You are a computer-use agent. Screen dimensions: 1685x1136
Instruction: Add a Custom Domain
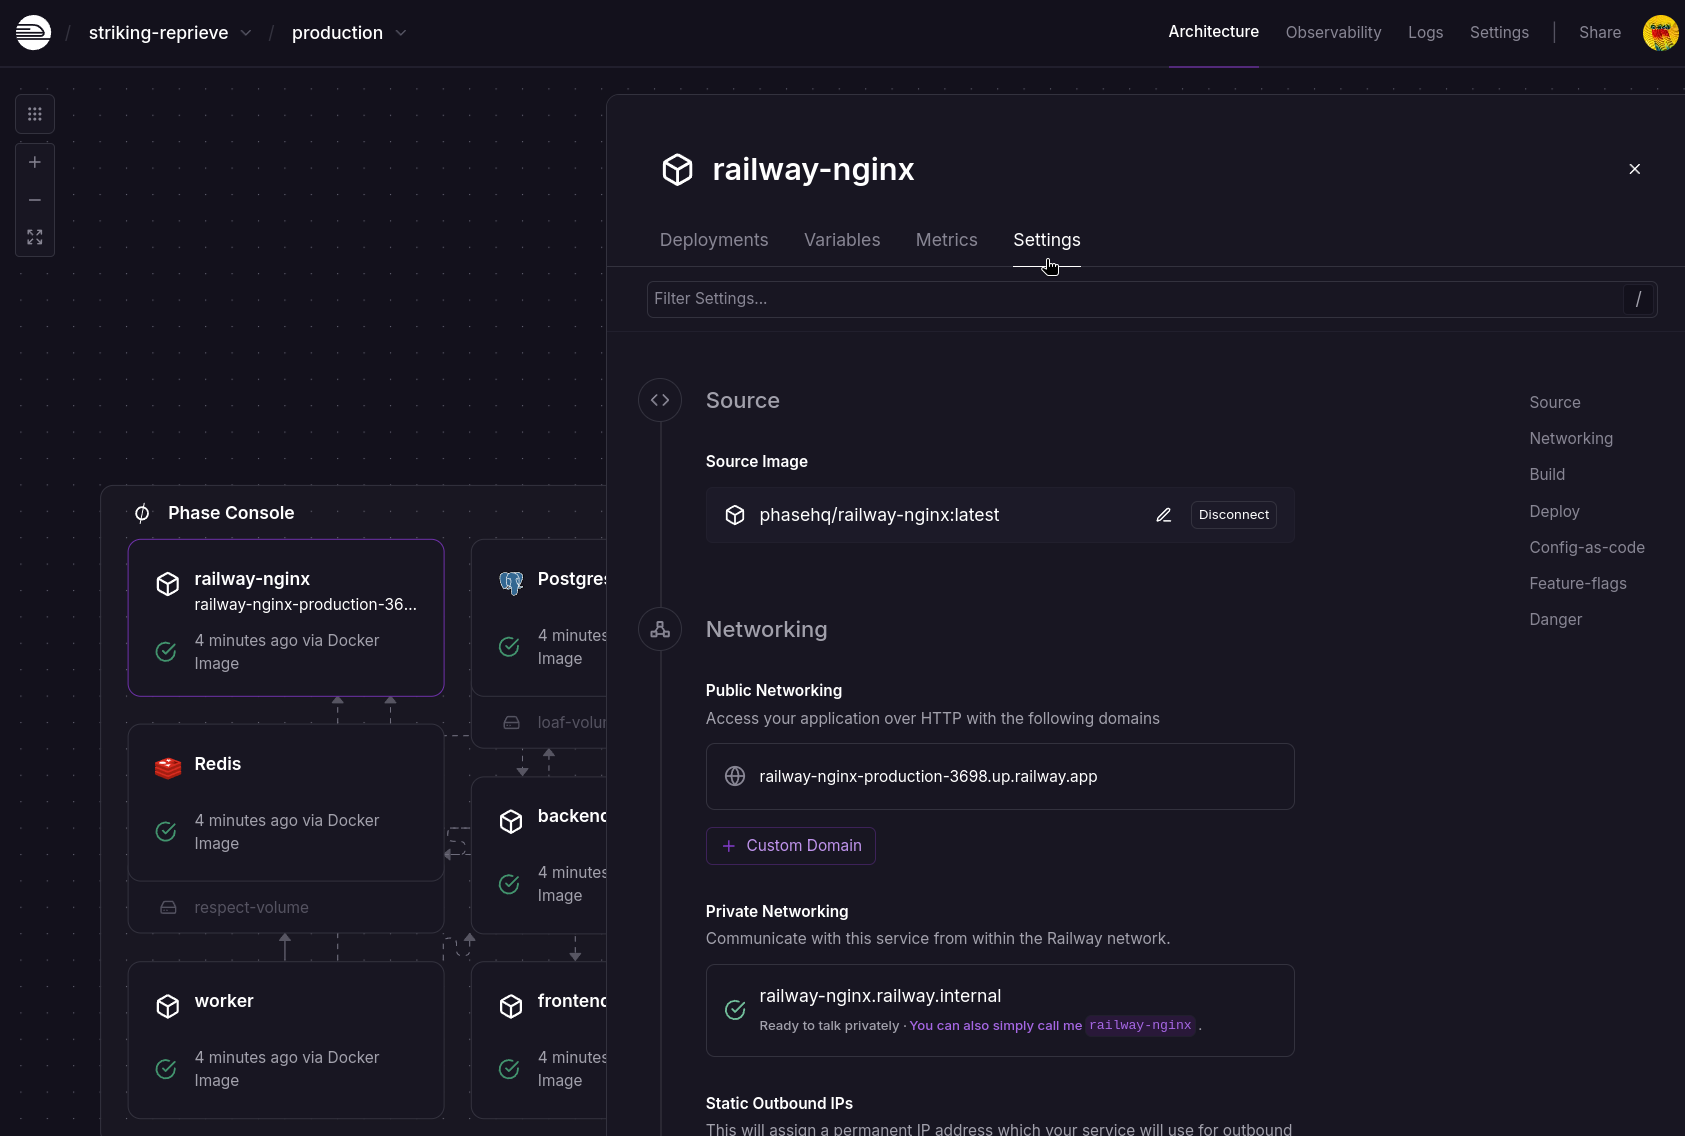tap(790, 846)
